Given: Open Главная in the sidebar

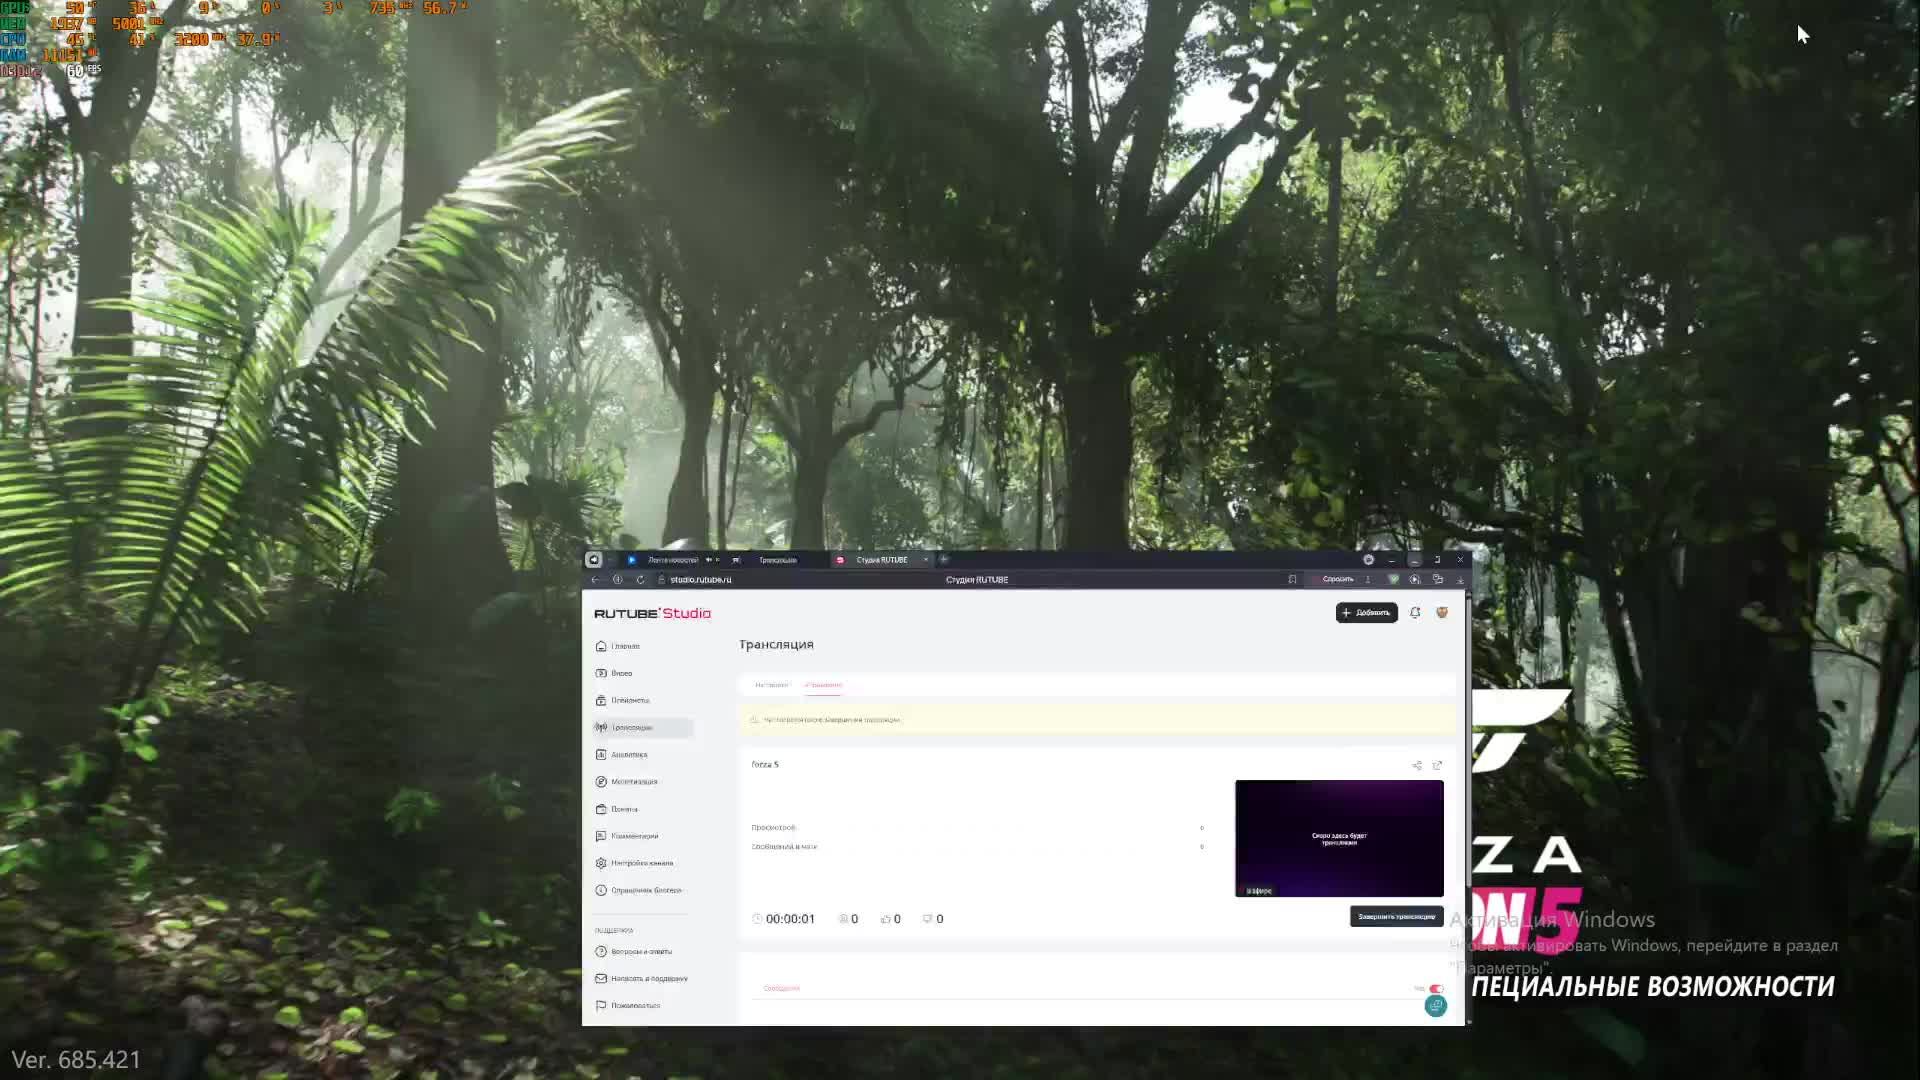Looking at the screenshot, I should [625, 646].
